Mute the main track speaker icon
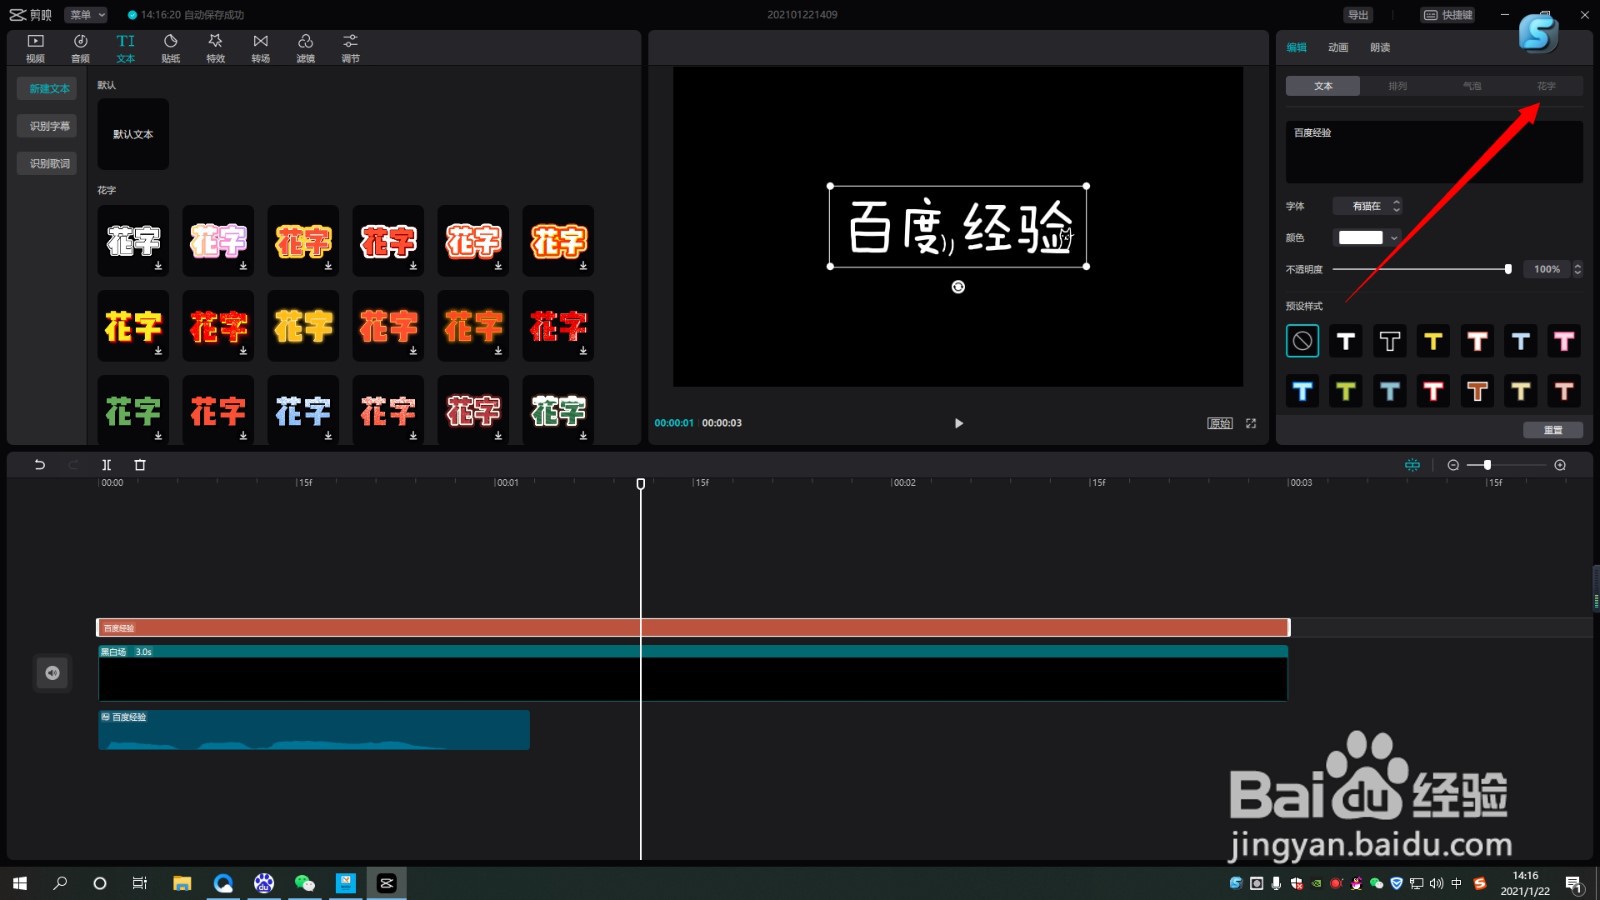This screenshot has width=1600, height=900. pyautogui.click(x=52, y=673)
